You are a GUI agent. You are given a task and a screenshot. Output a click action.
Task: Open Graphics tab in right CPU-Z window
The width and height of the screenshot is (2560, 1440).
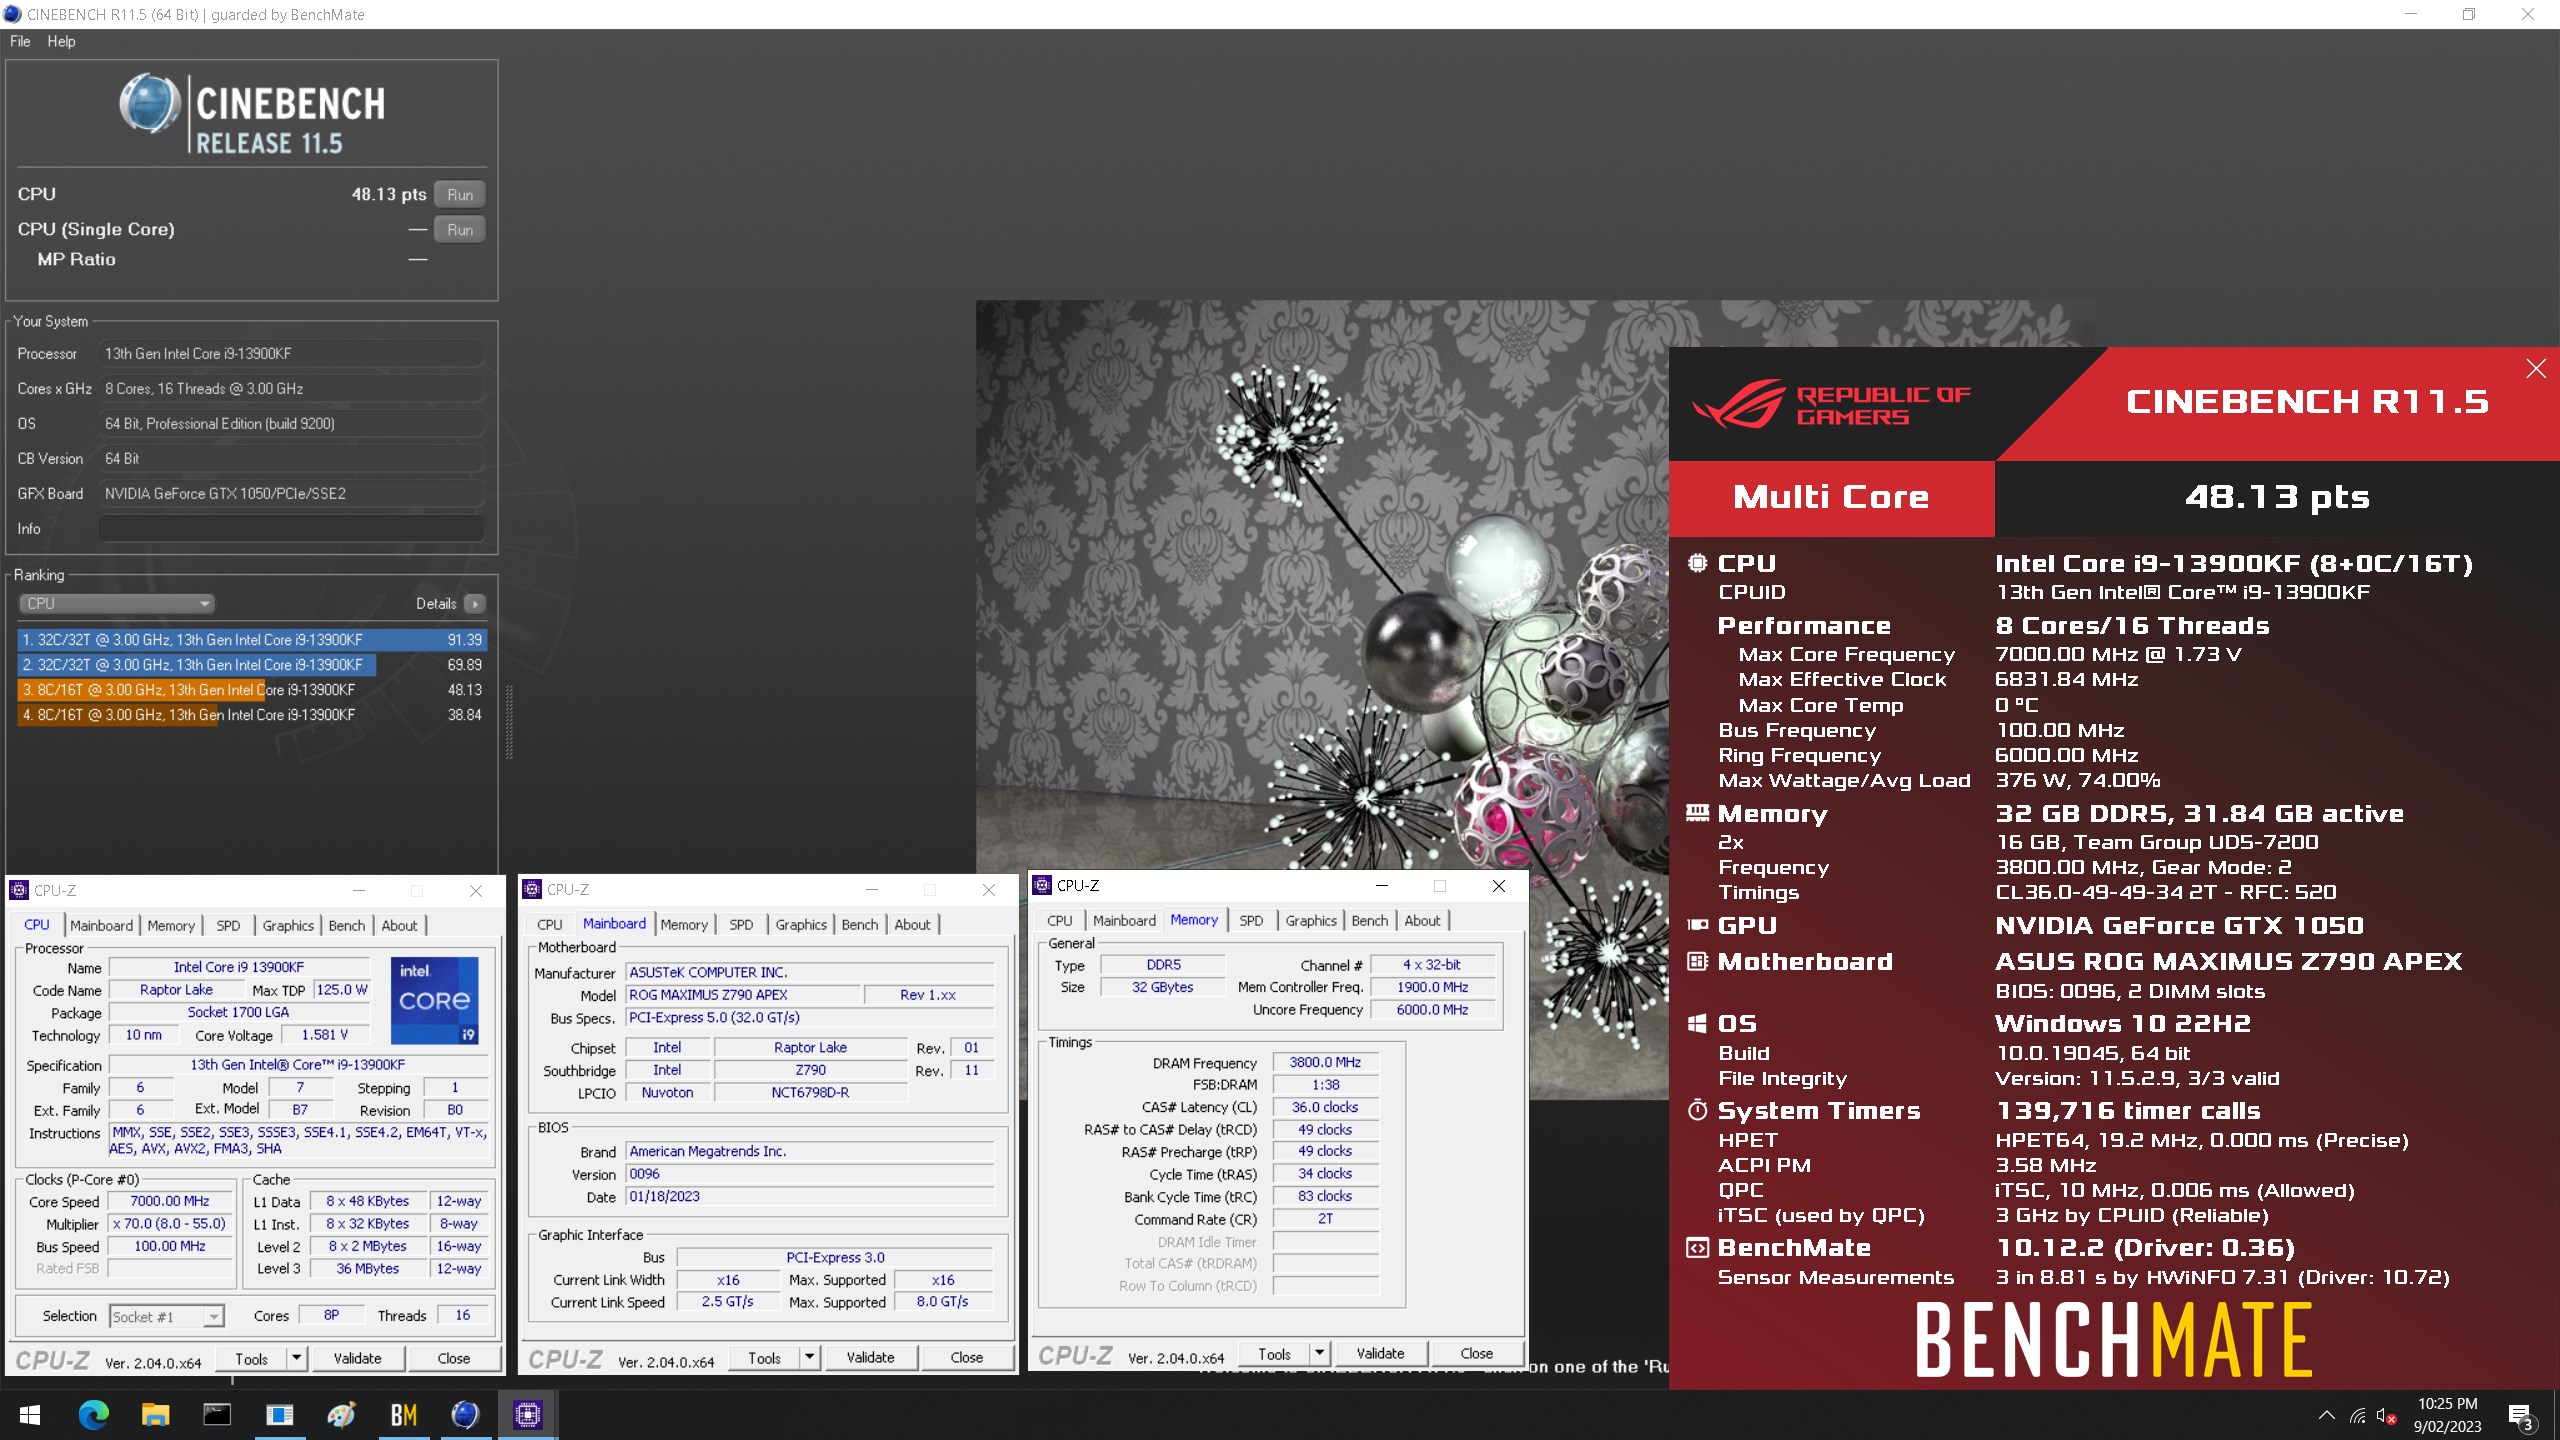[1311, 920]
